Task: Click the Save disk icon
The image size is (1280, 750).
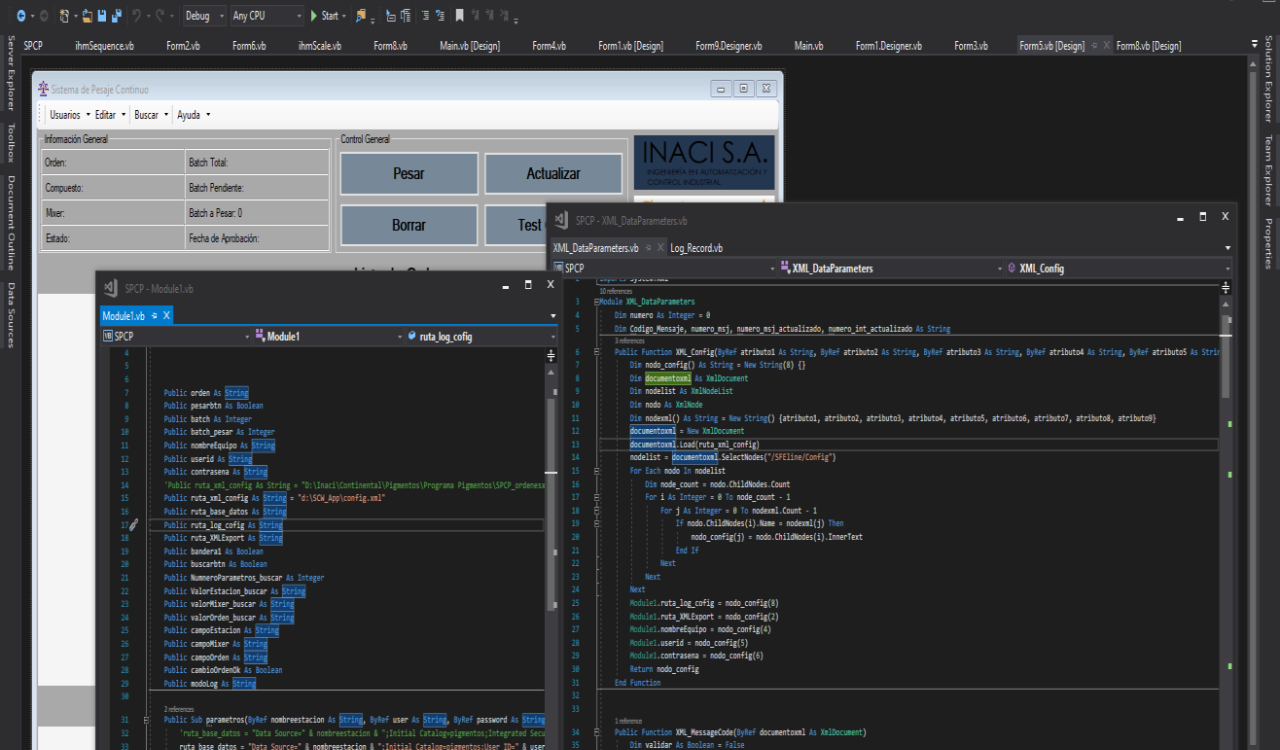Action: [x=102, y=16]
